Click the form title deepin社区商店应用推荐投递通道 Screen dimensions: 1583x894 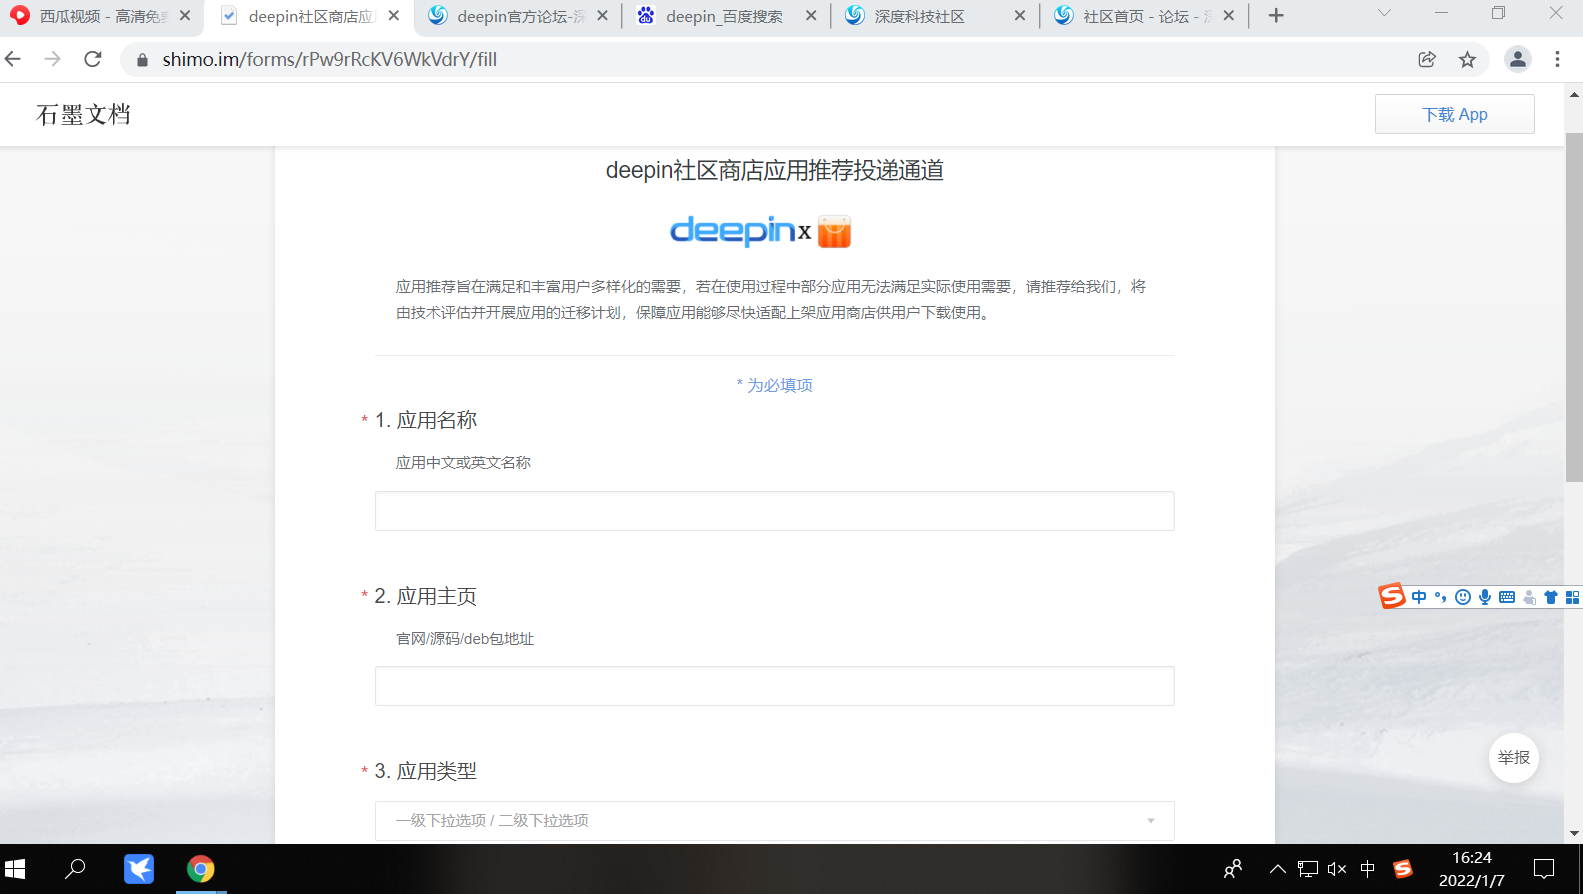pos(775,171)
